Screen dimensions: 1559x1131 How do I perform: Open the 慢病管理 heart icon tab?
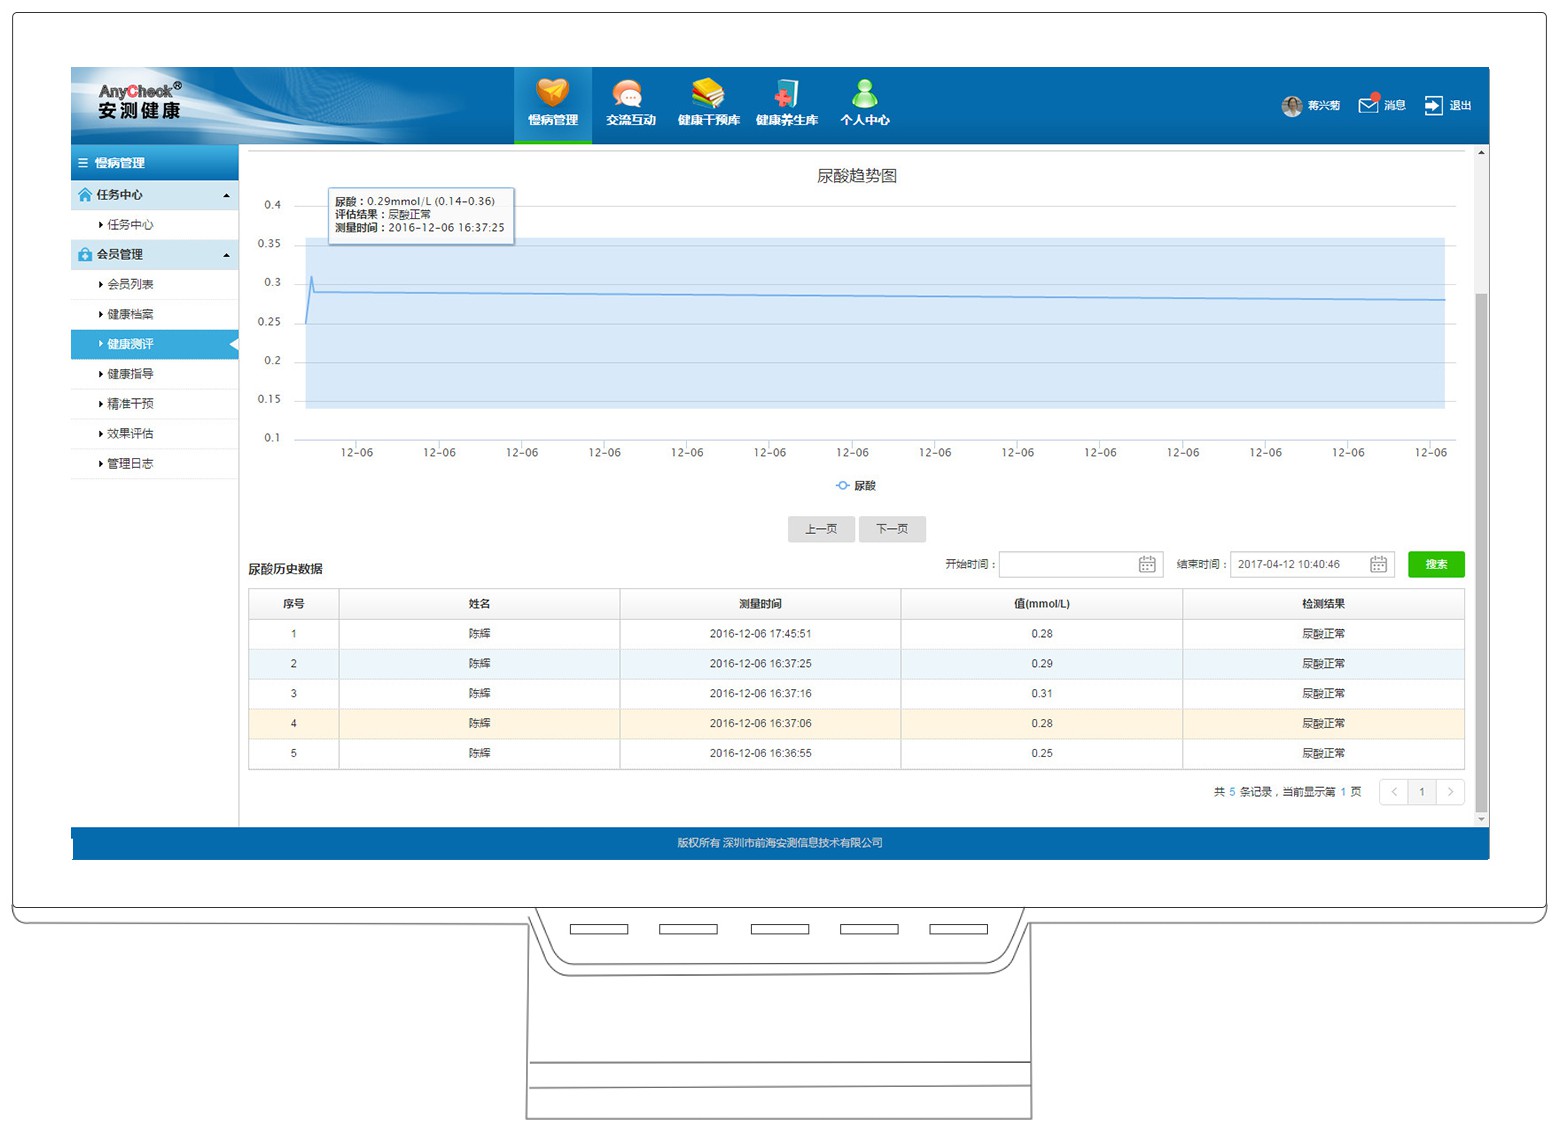click(x=552, y=94)
